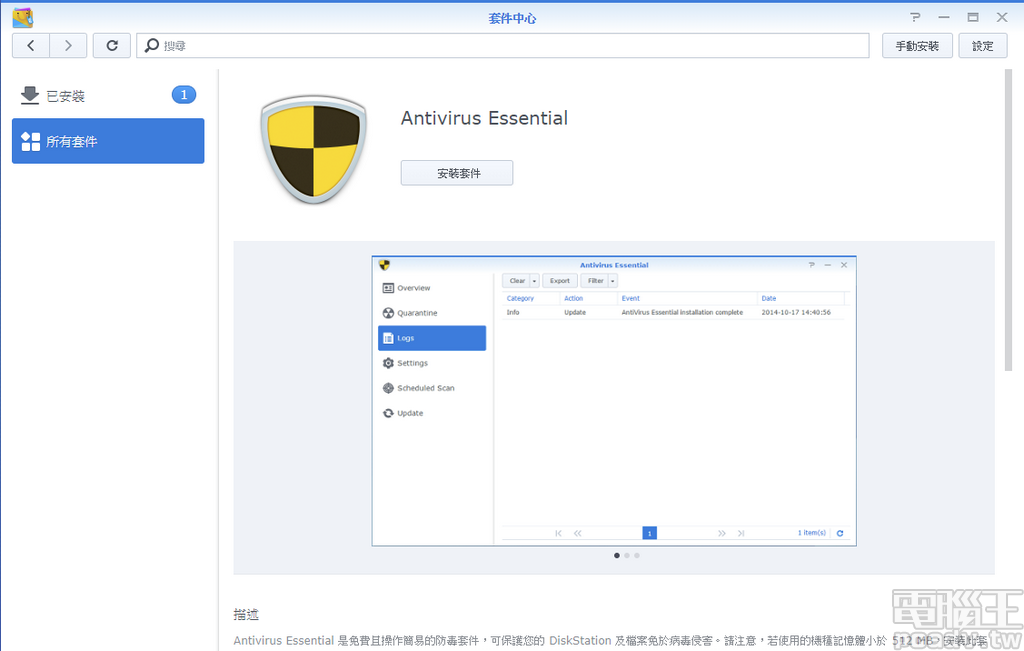This screenshot has width=1024, height=651.
Task: Click the refresh icon in the toolbar
Action: tap(111, 45)
